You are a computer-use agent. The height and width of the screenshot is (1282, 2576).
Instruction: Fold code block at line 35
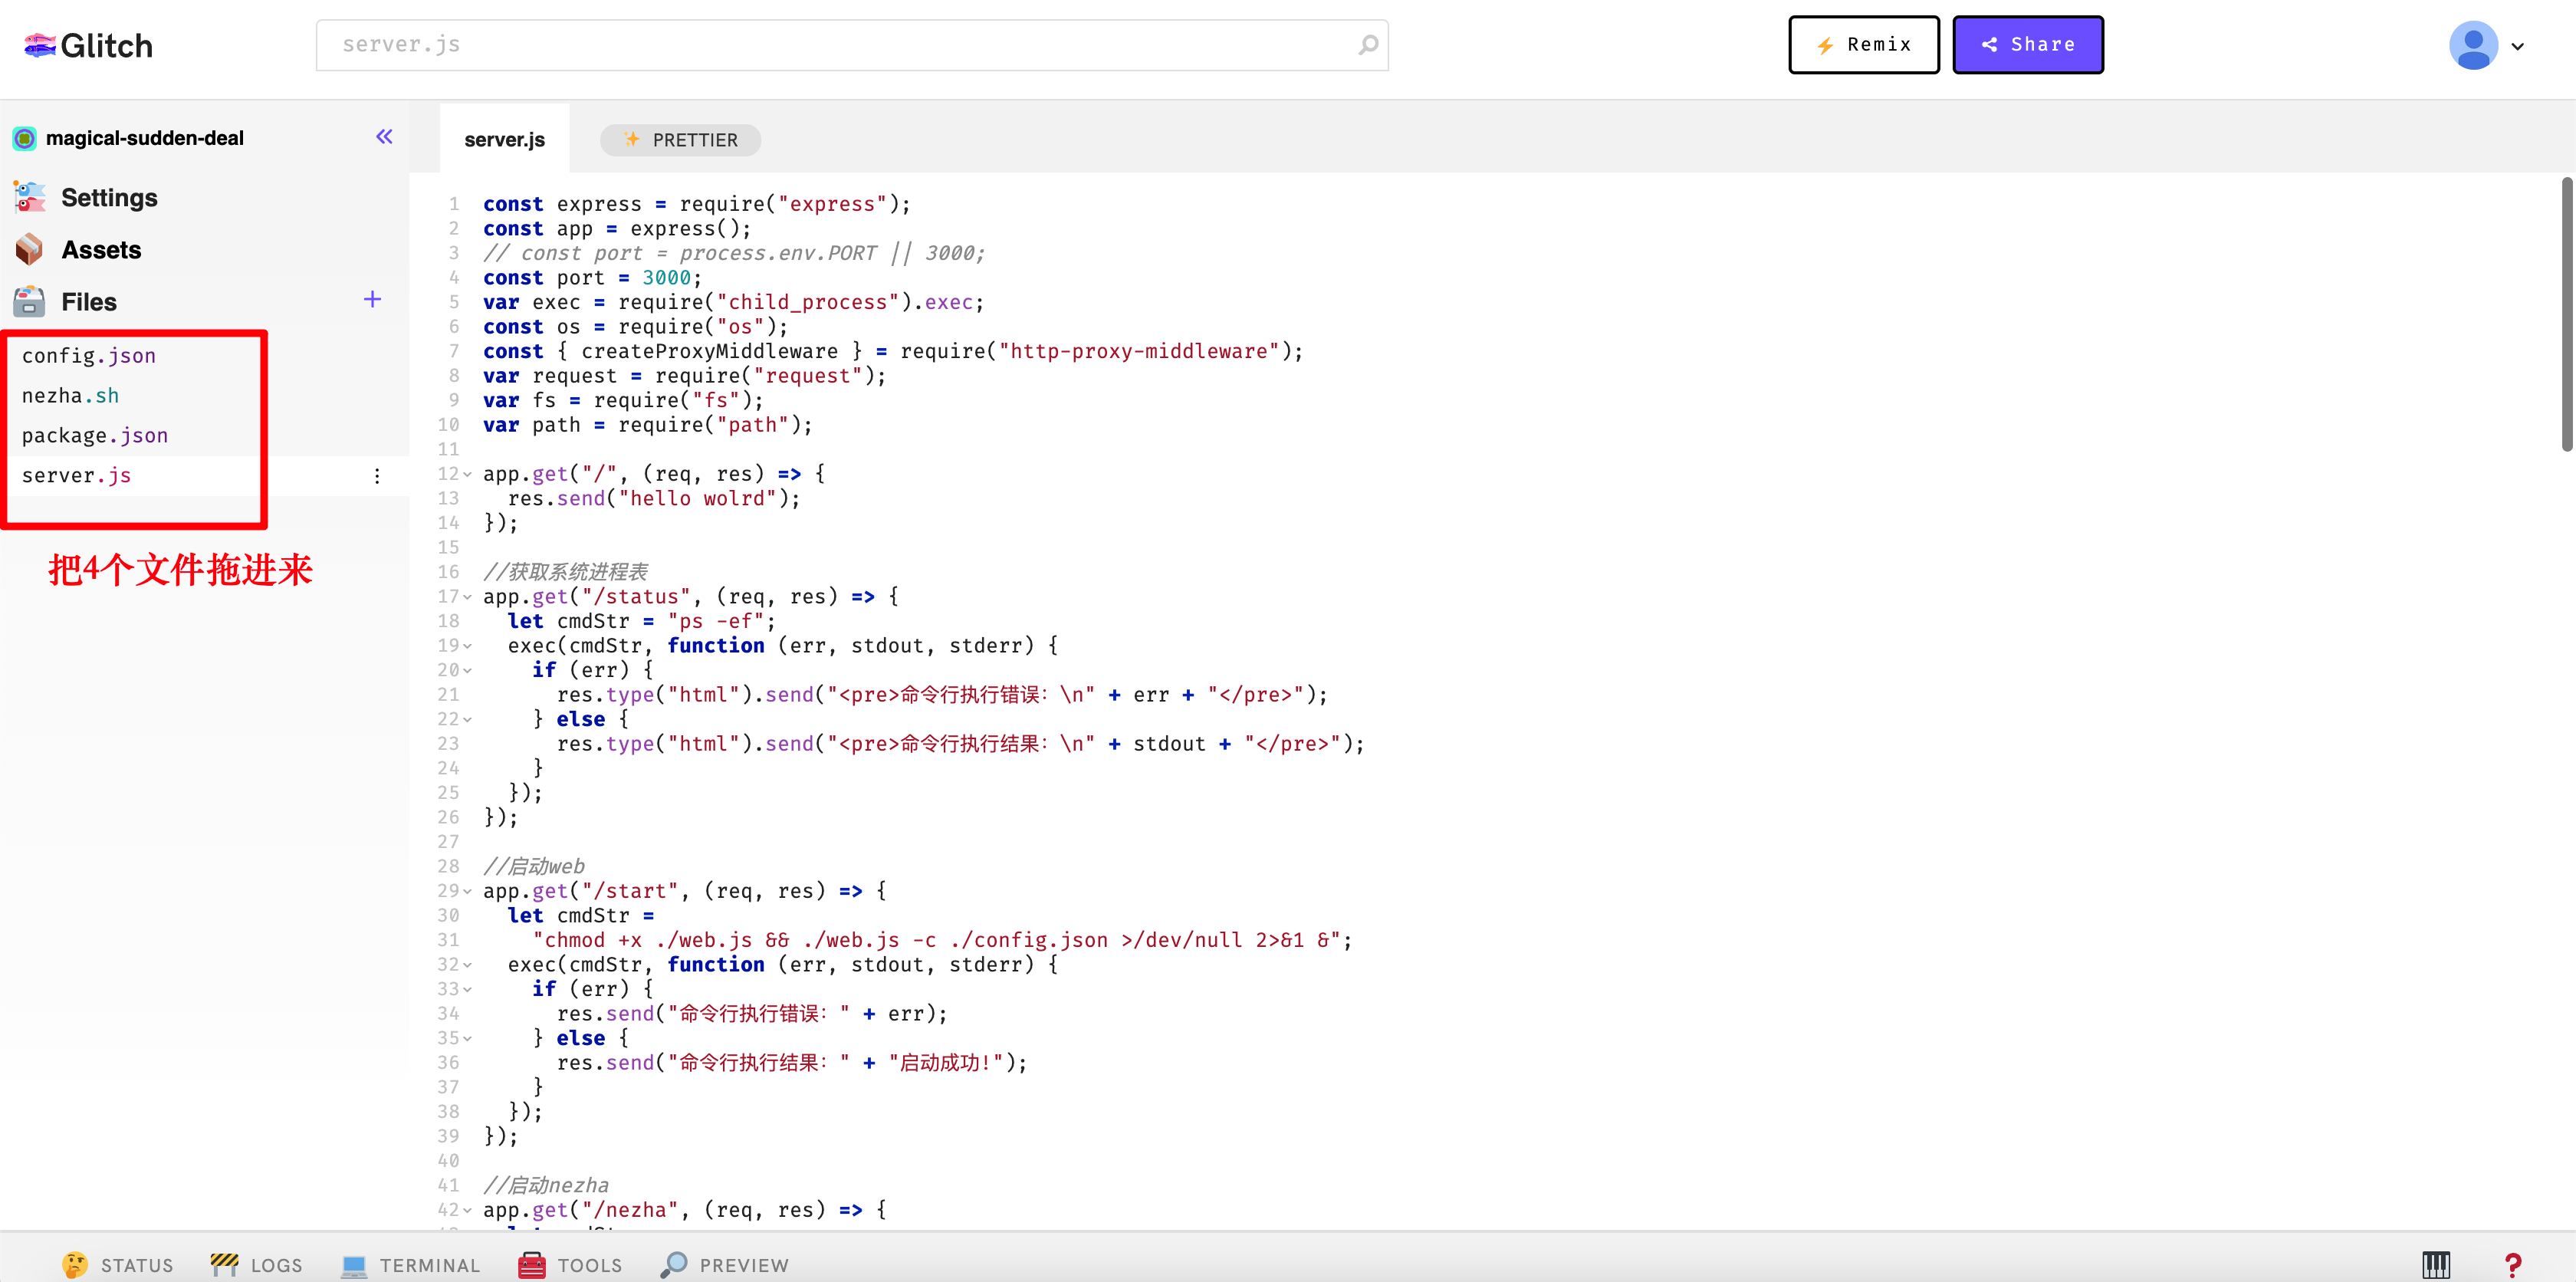[x=467, y=1038]
